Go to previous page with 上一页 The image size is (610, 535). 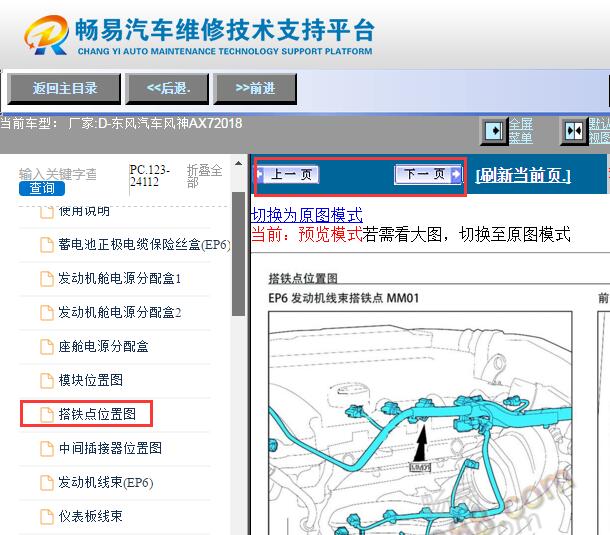click(x=288, y=174)
